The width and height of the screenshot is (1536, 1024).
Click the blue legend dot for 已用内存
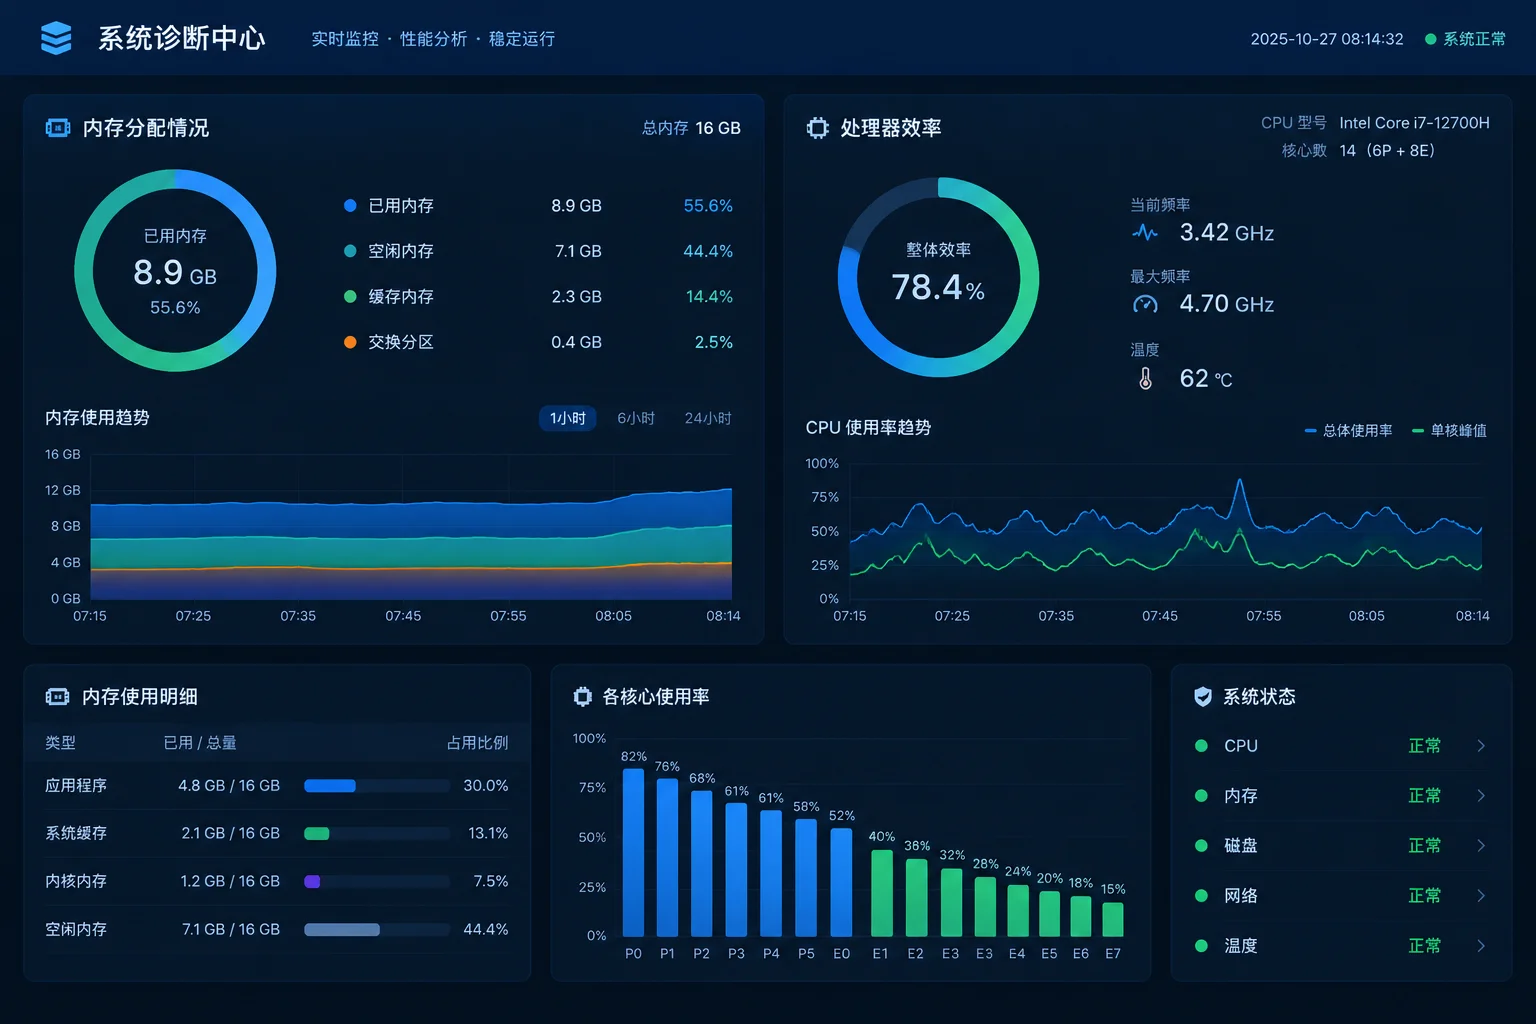(350, 206)
